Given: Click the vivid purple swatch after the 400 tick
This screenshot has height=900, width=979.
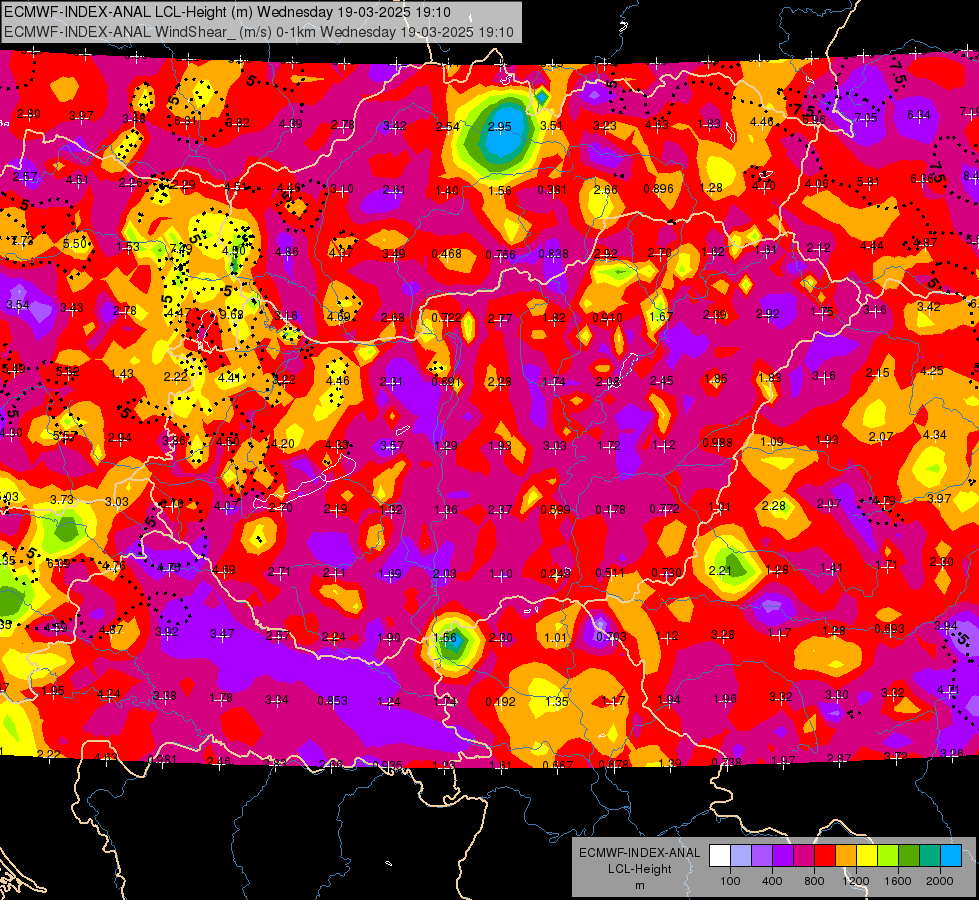Looking at the screenshot, I should point(783,856).
